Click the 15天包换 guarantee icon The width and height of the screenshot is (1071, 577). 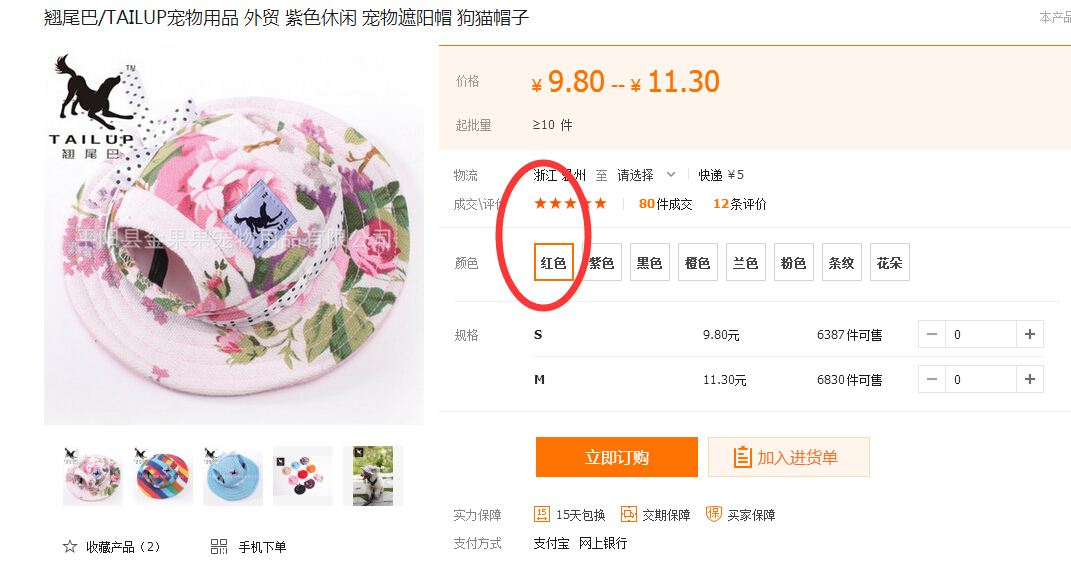(541, 514)
